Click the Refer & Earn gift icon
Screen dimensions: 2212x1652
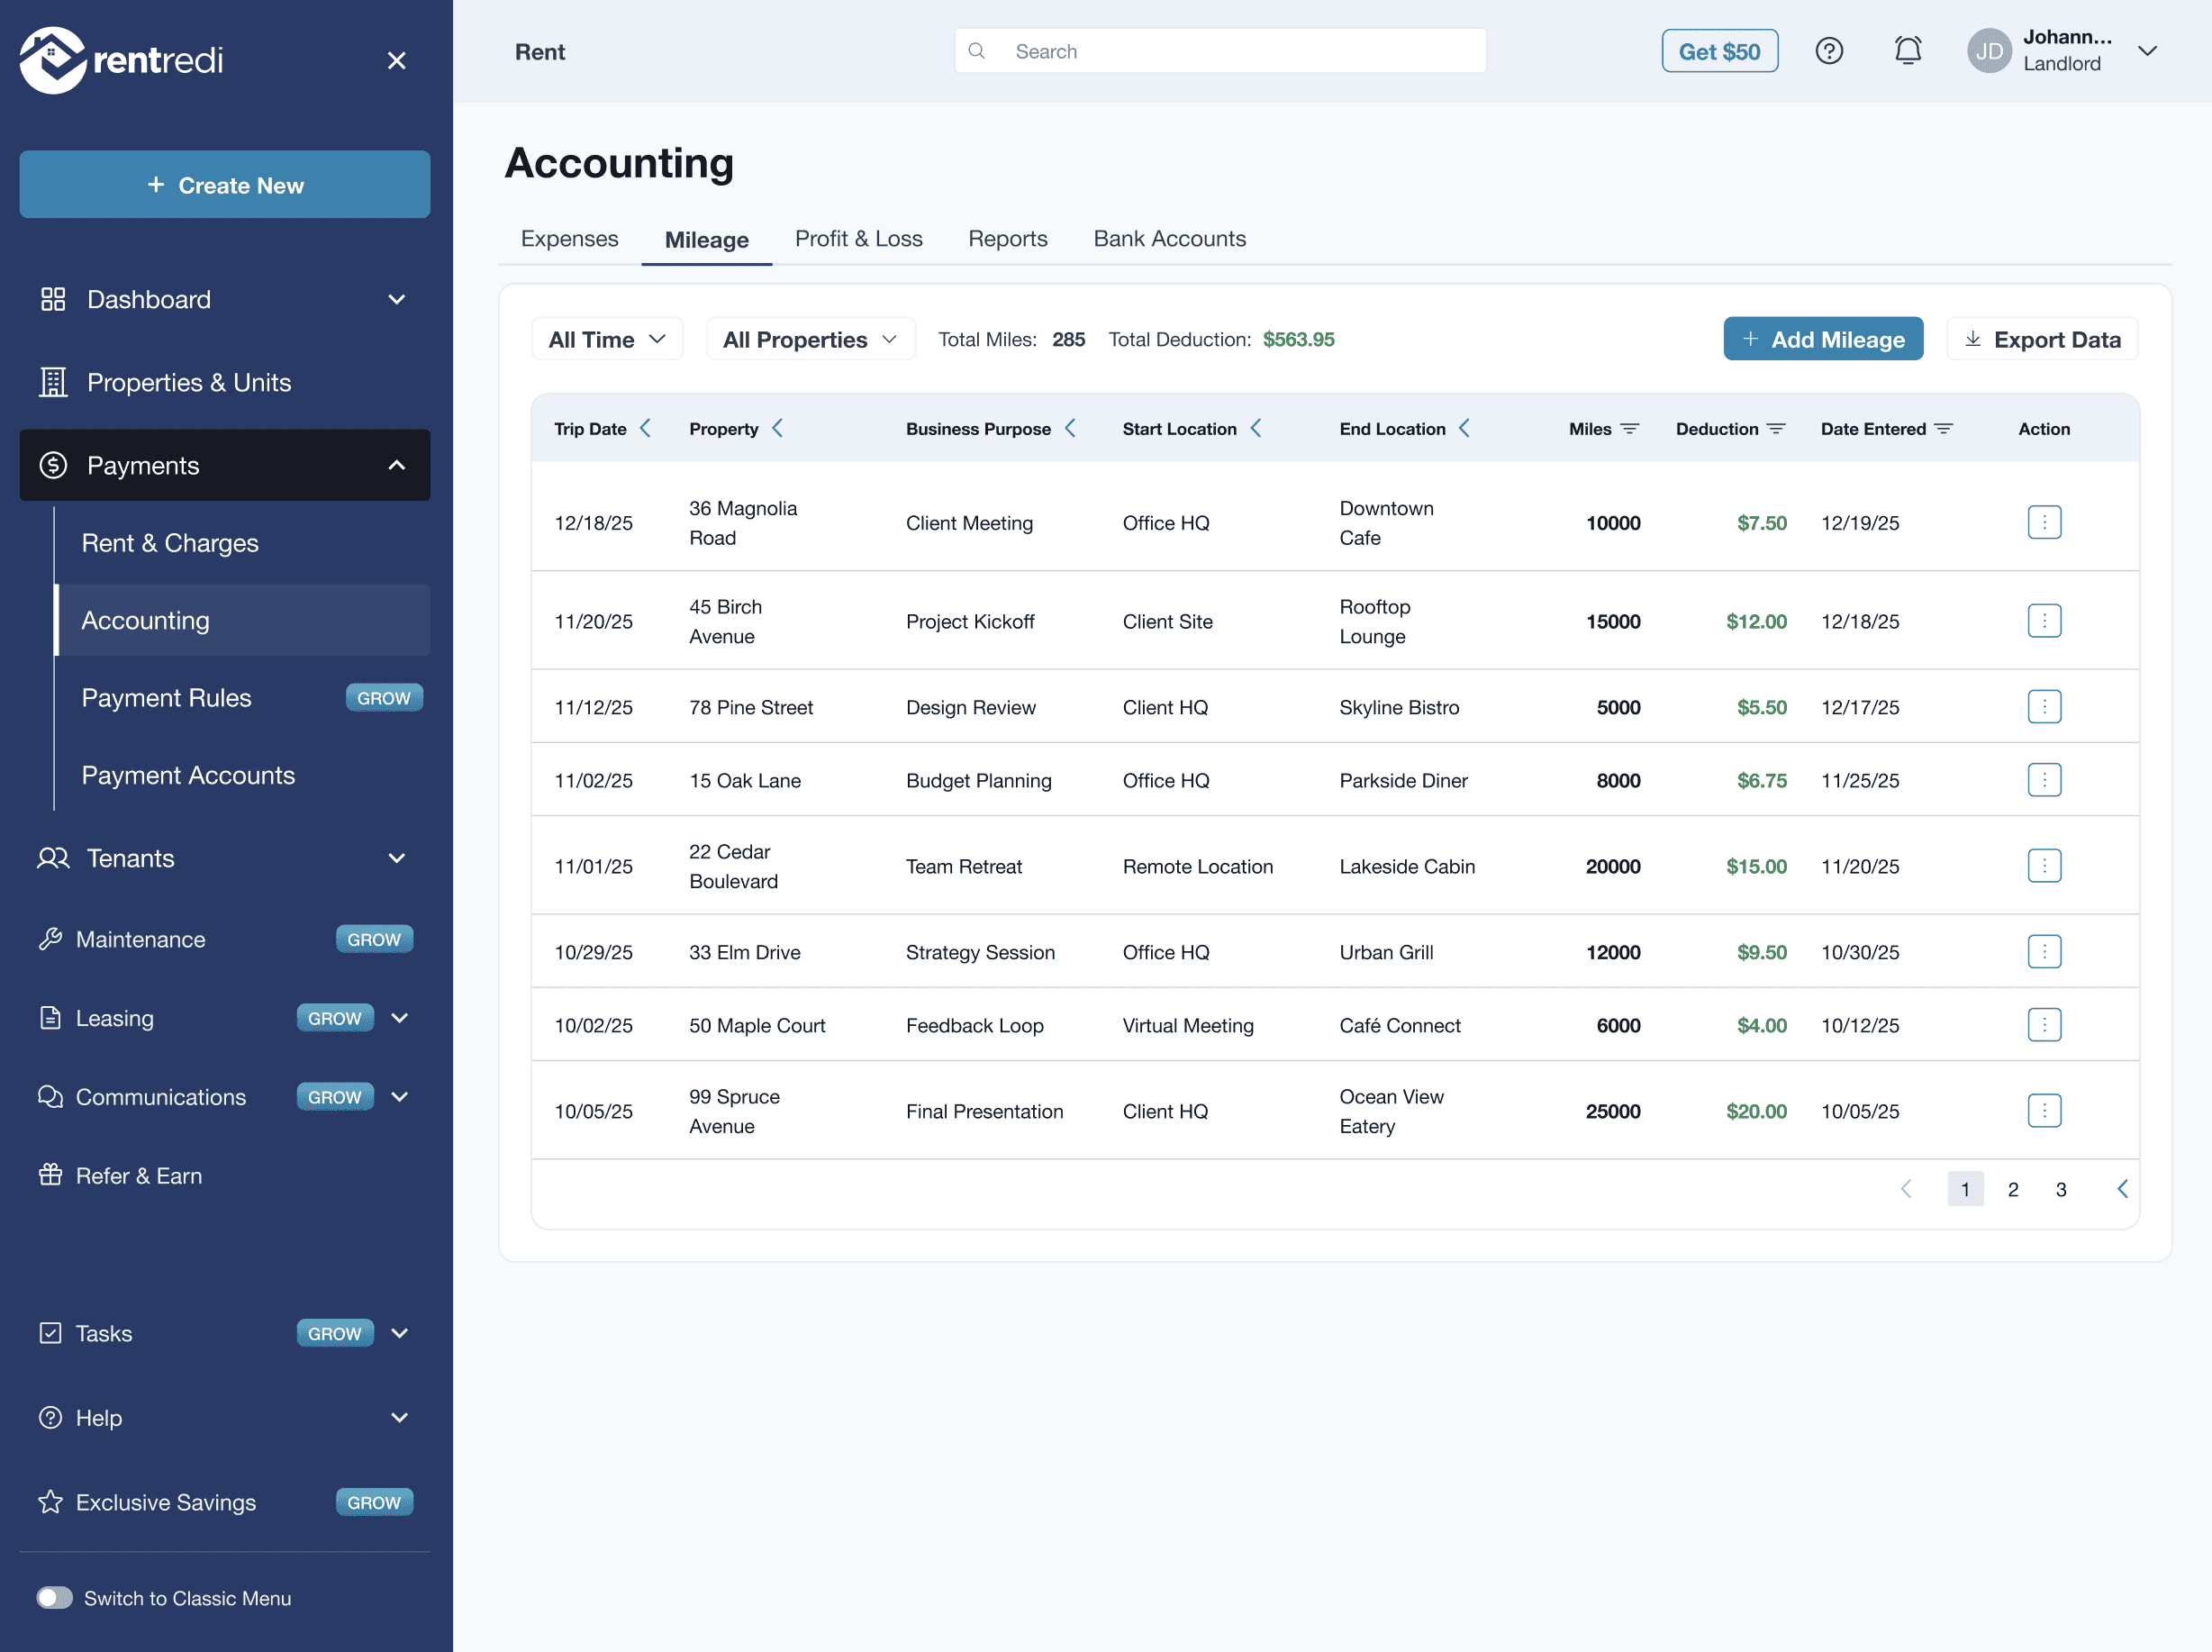[50, 1175]
